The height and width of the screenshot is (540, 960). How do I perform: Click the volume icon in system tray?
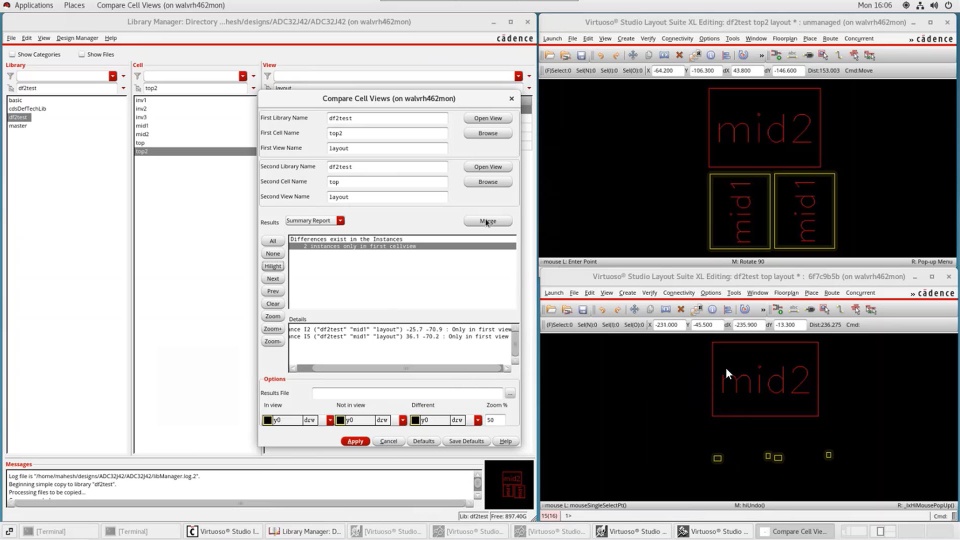[934, 5]
